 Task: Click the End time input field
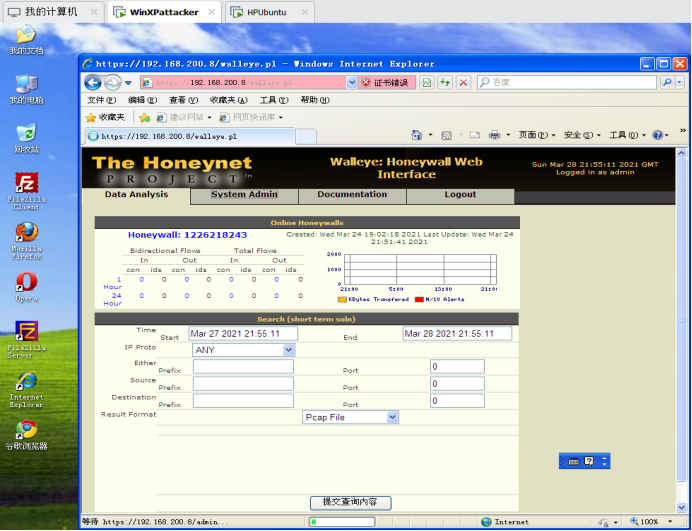457,334
